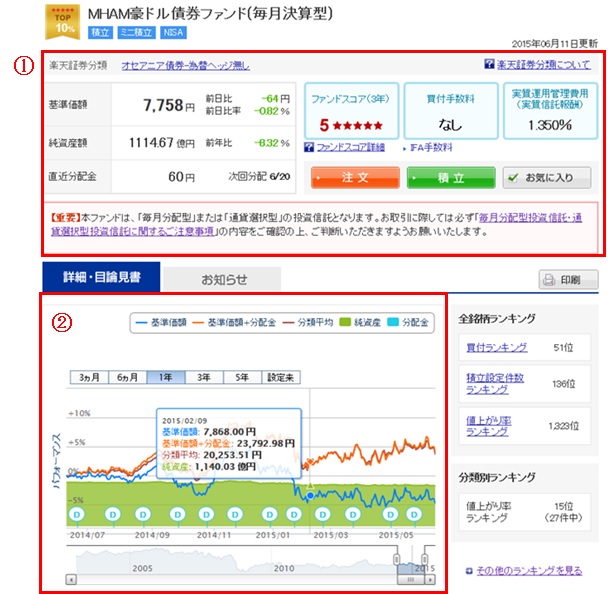Viewport: 614px width, 594px height.
Task: Select the 1年 chart period
Action: point(166,377)
